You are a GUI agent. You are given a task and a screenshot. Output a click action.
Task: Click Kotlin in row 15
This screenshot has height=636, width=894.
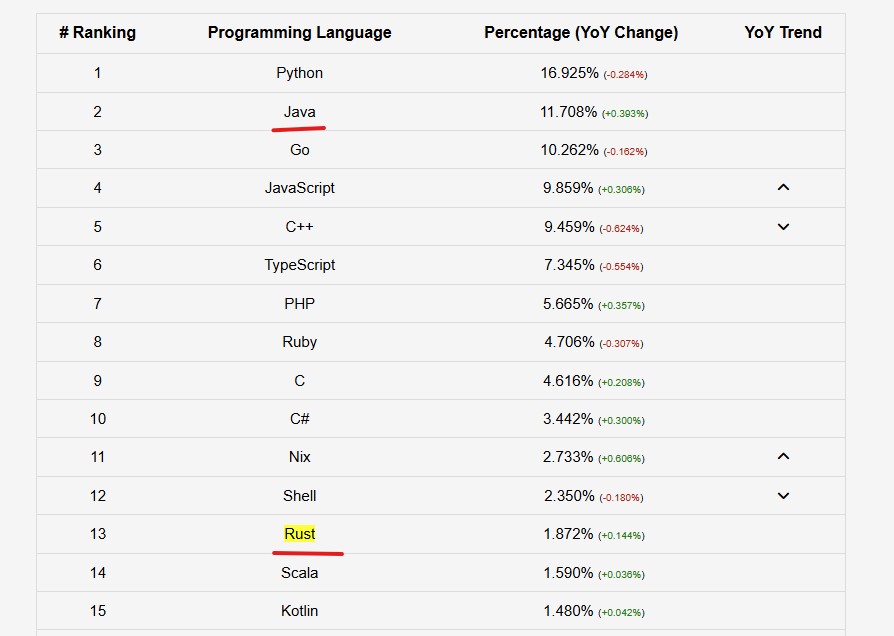click(x=299, y=611)
